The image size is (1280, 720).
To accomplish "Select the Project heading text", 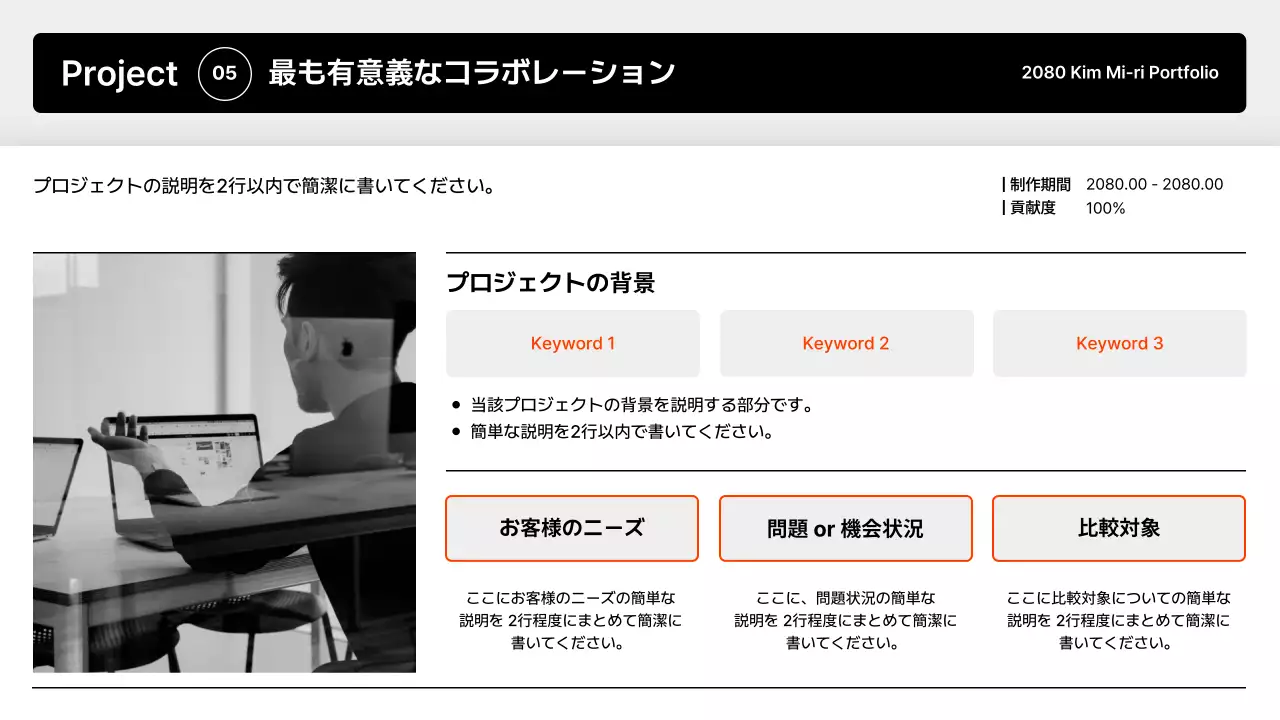I will [119, 73].
